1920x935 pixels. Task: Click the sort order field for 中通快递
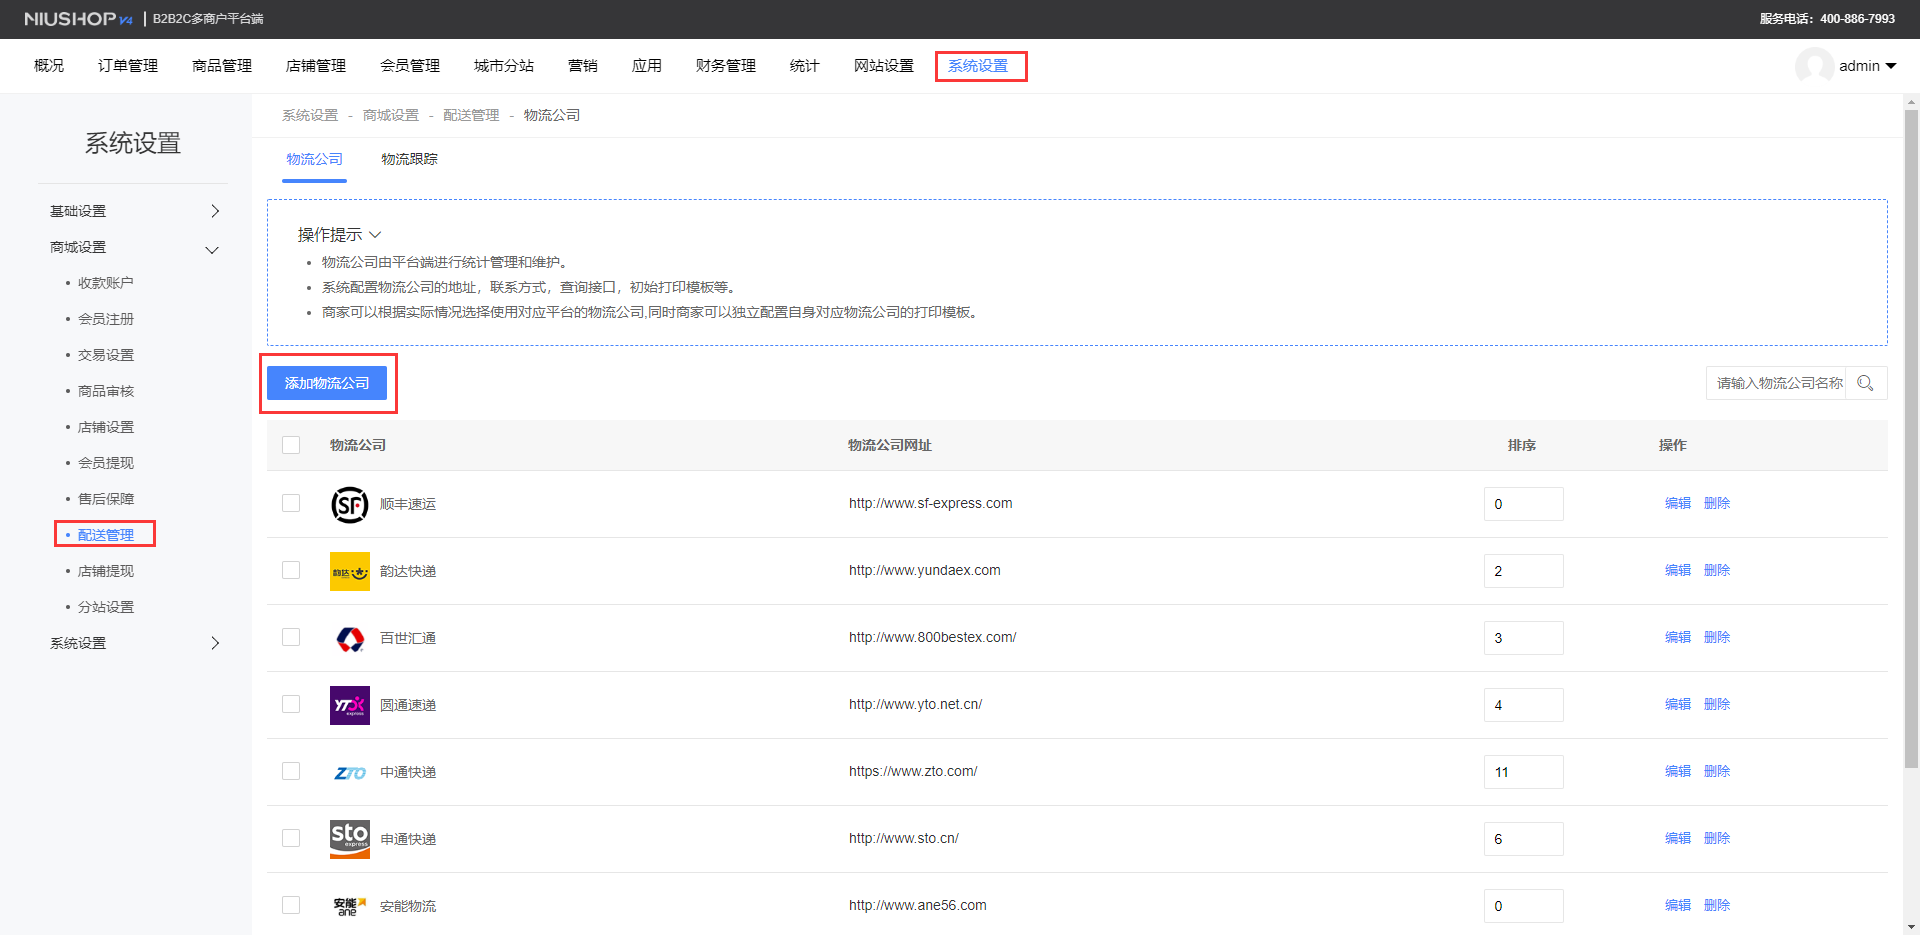coord(1523,772)
